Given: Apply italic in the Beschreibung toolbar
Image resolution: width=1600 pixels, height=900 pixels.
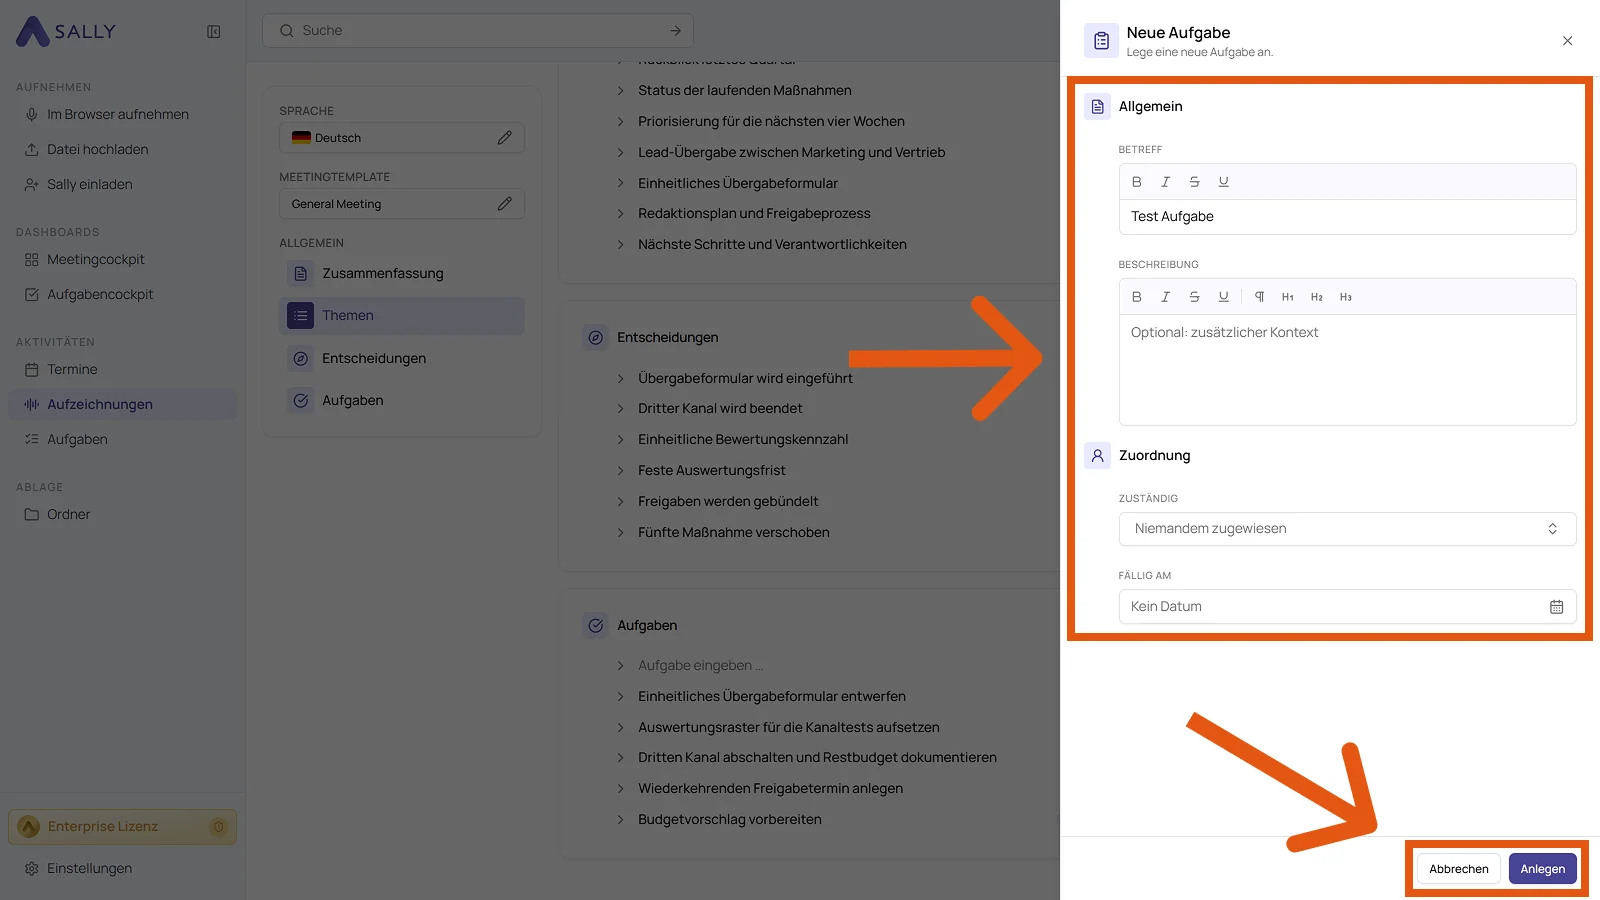Looking at the screenshot, I should click(x=1165, y=297).
